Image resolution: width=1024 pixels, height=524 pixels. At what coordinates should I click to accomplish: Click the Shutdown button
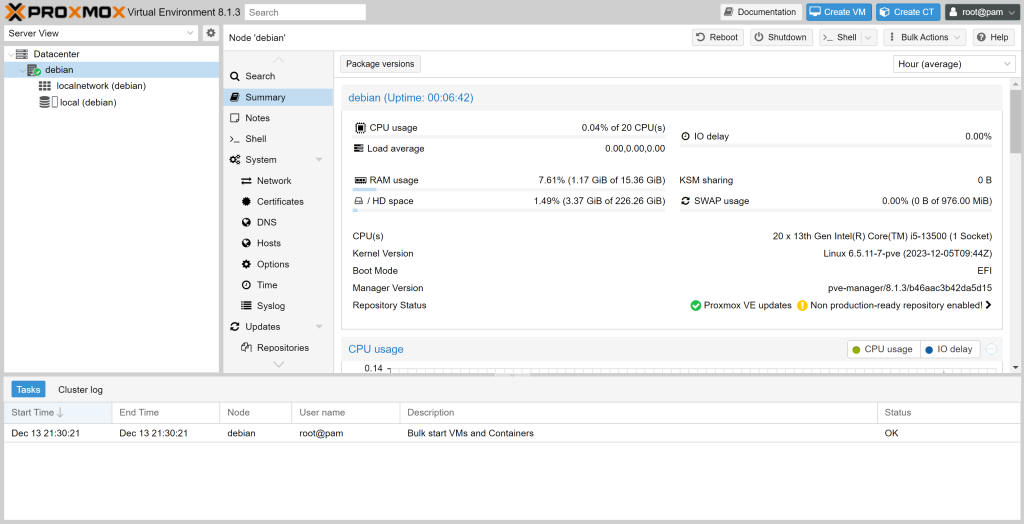click(781, 37)
